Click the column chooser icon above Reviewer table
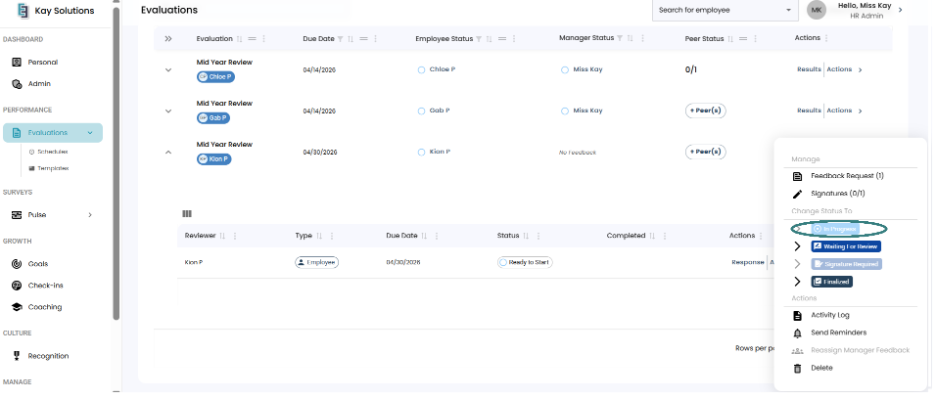 point(187,214)
